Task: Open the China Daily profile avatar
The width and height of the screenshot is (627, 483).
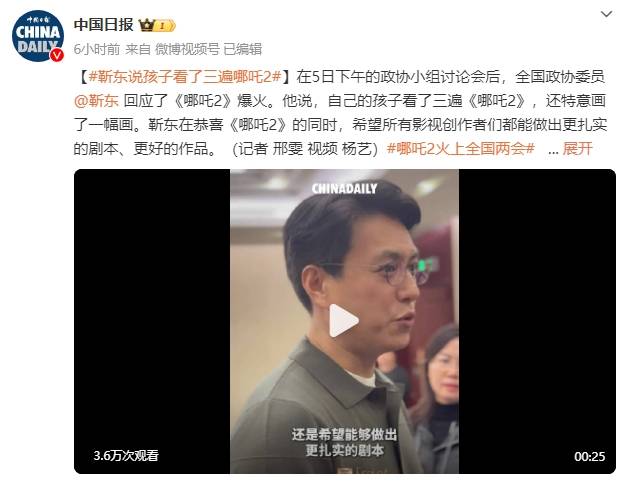Action: (x=38, y=36)
